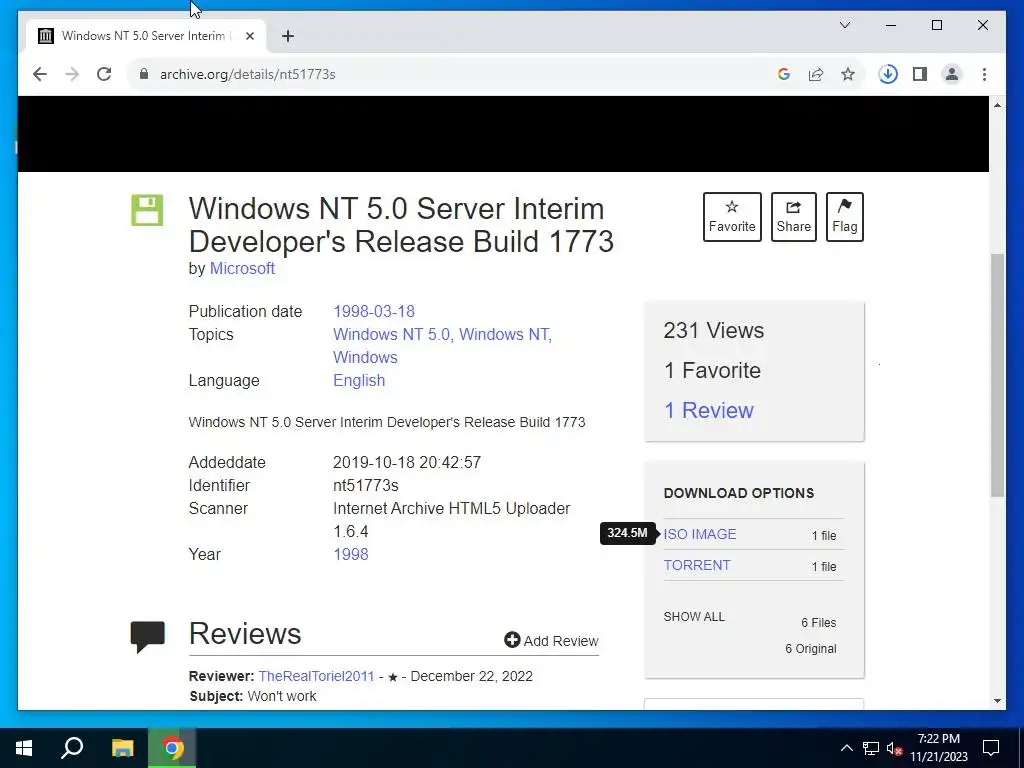Open the taskbar clock and date

point(938,748)
